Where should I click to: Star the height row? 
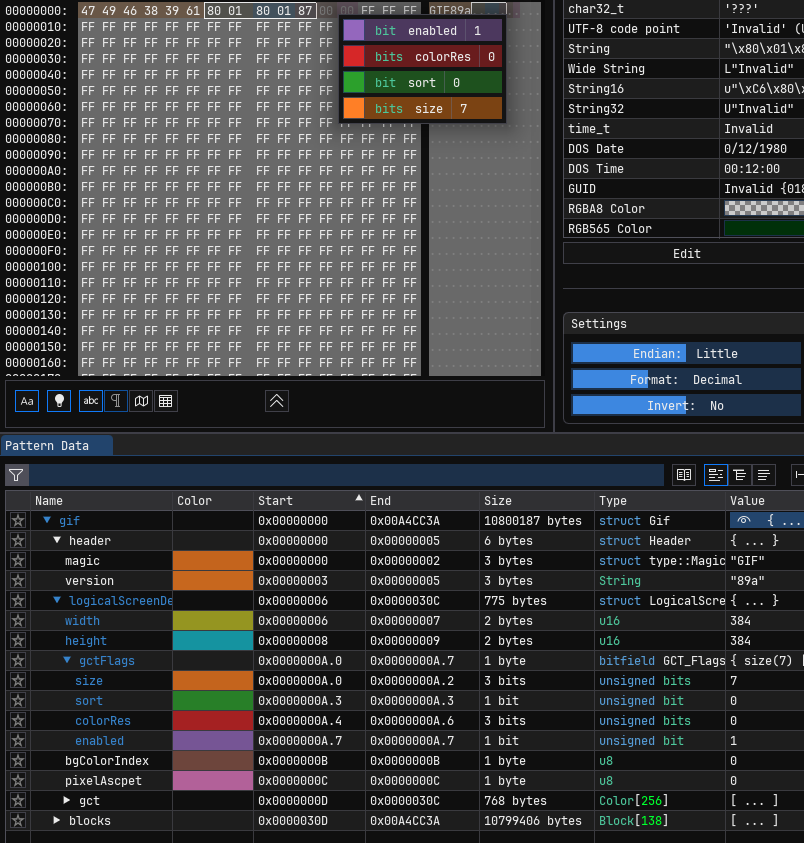tap(18, 640)
